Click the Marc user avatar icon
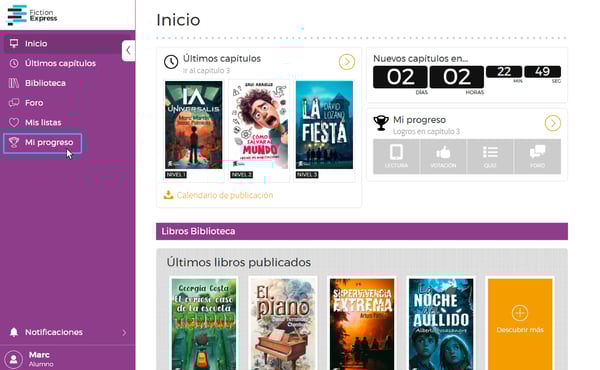 [x=14, y=359]
